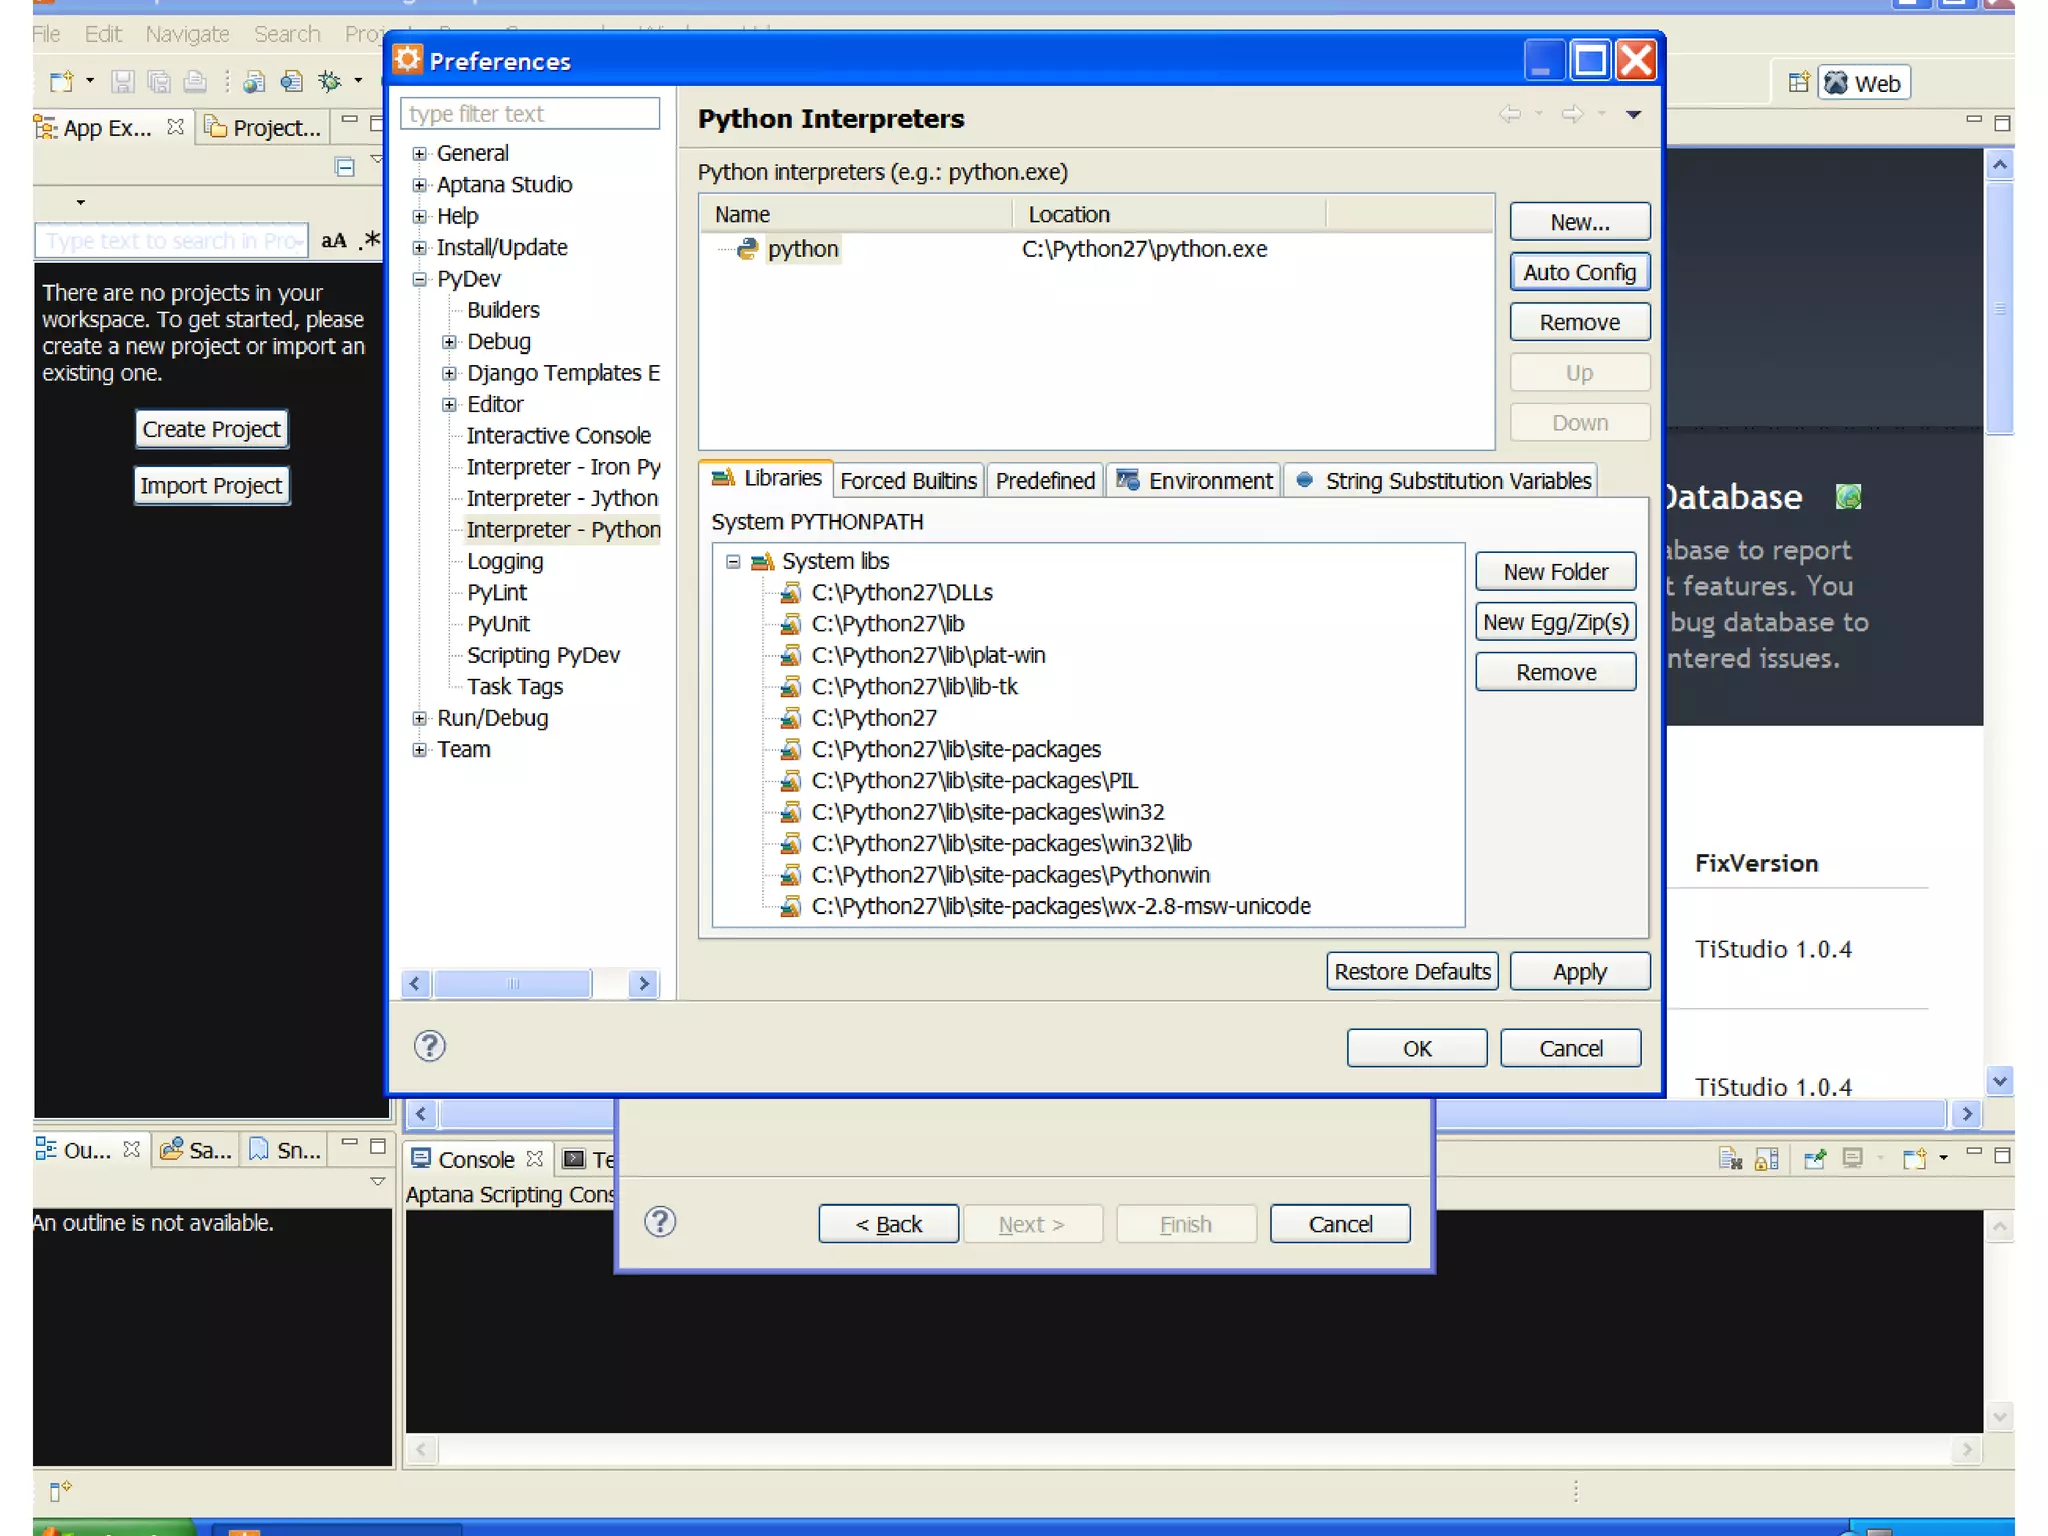Viewport: 2048px width, 1536px height.
Task: Open the String Substitution Variables tab
Action: click(1440, 481)
